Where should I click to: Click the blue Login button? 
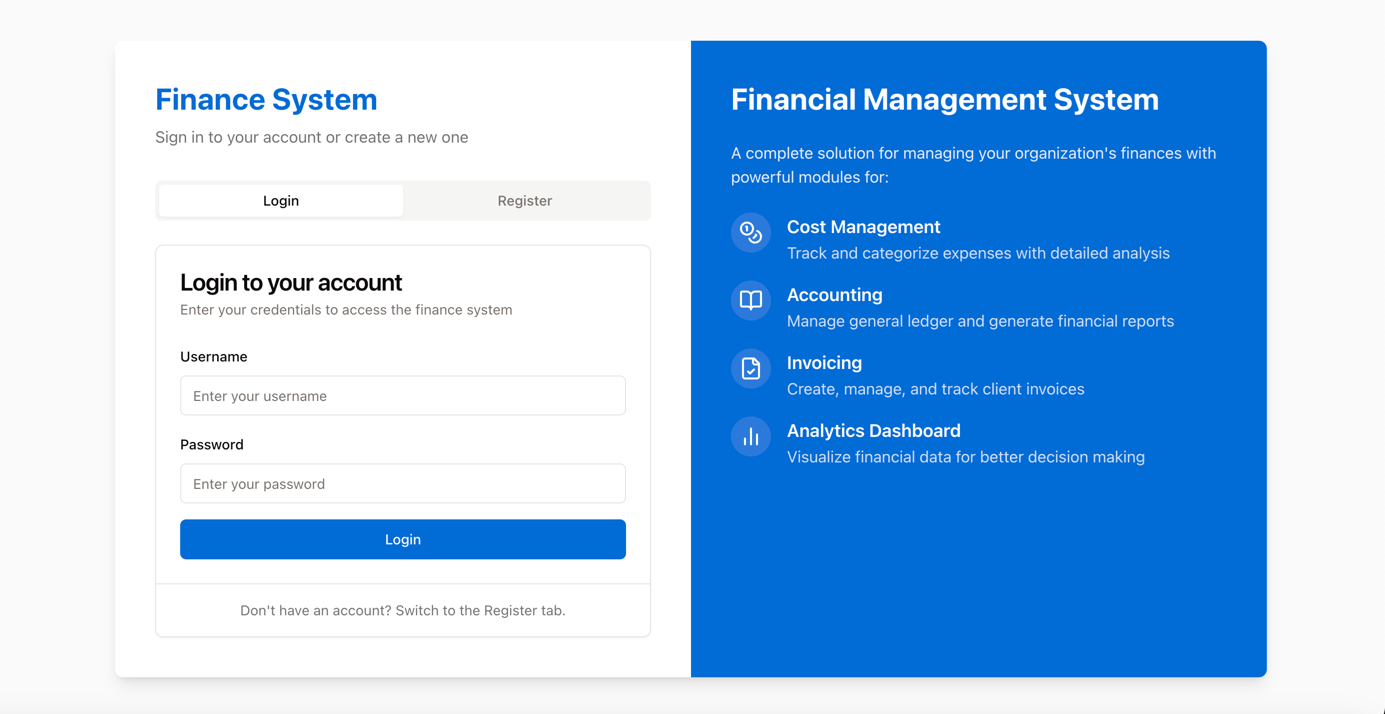point(403,539)
